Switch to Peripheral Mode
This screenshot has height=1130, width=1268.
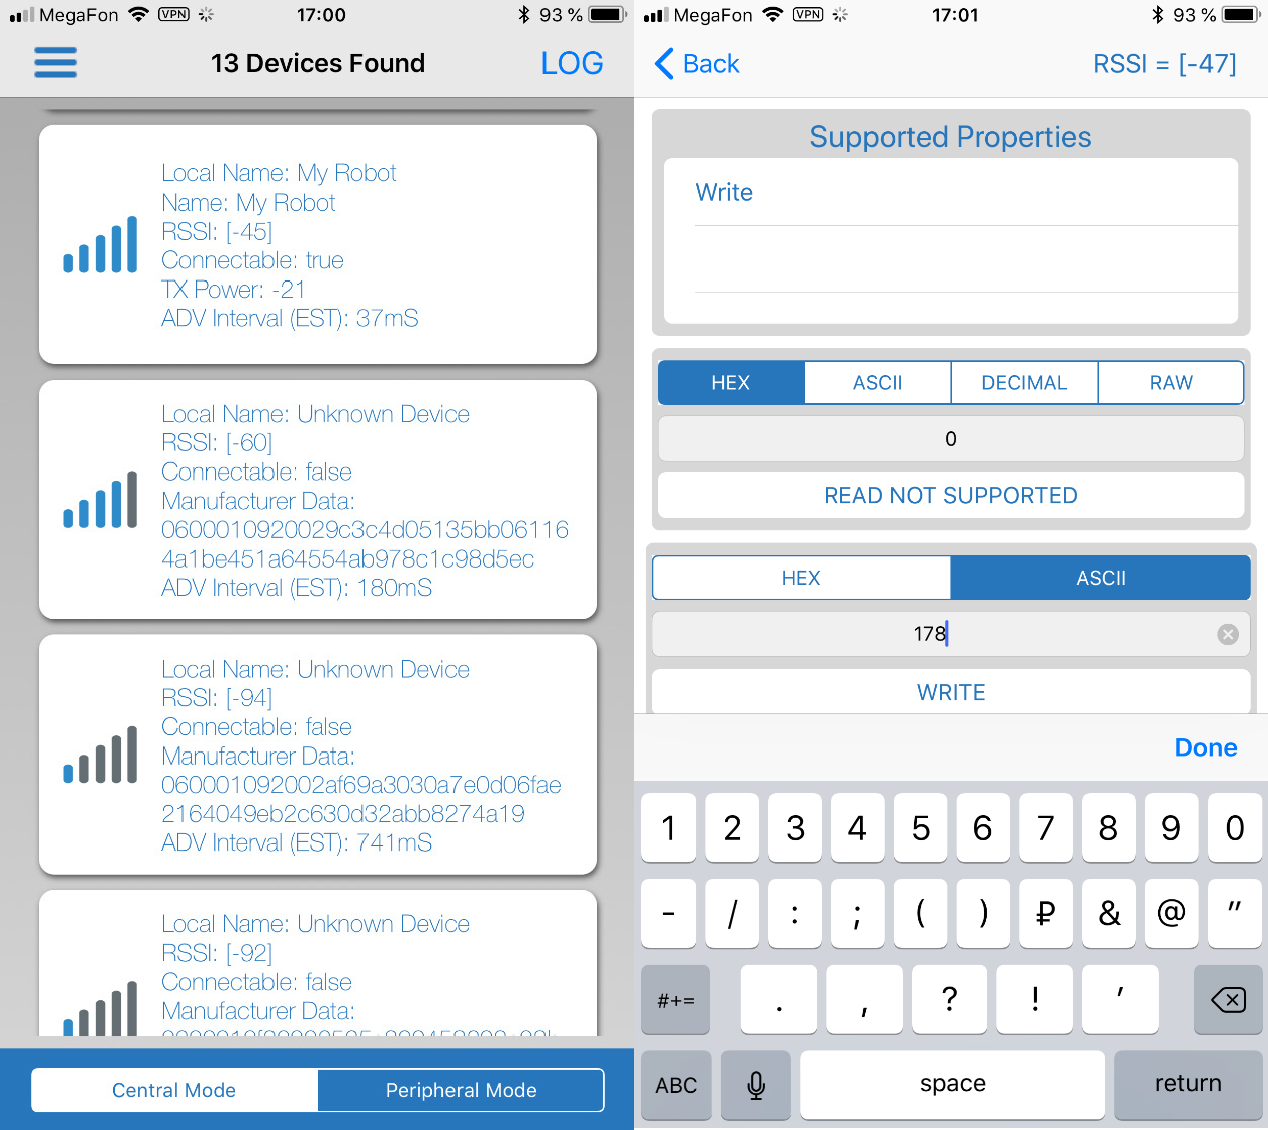[x=461, y=1090]
